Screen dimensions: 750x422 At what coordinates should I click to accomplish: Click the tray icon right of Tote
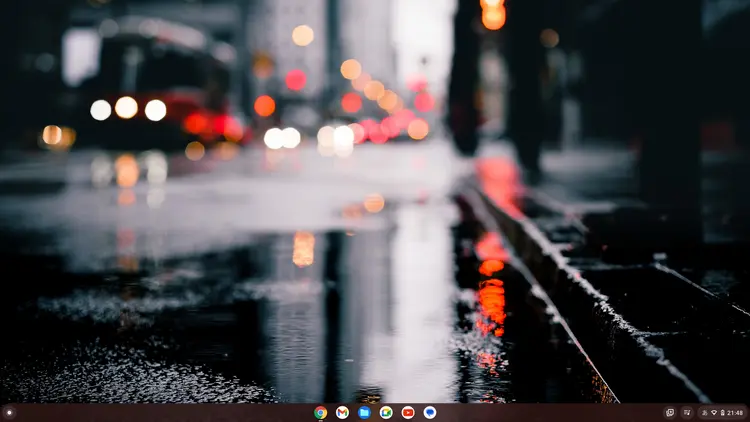coord(687,412)
